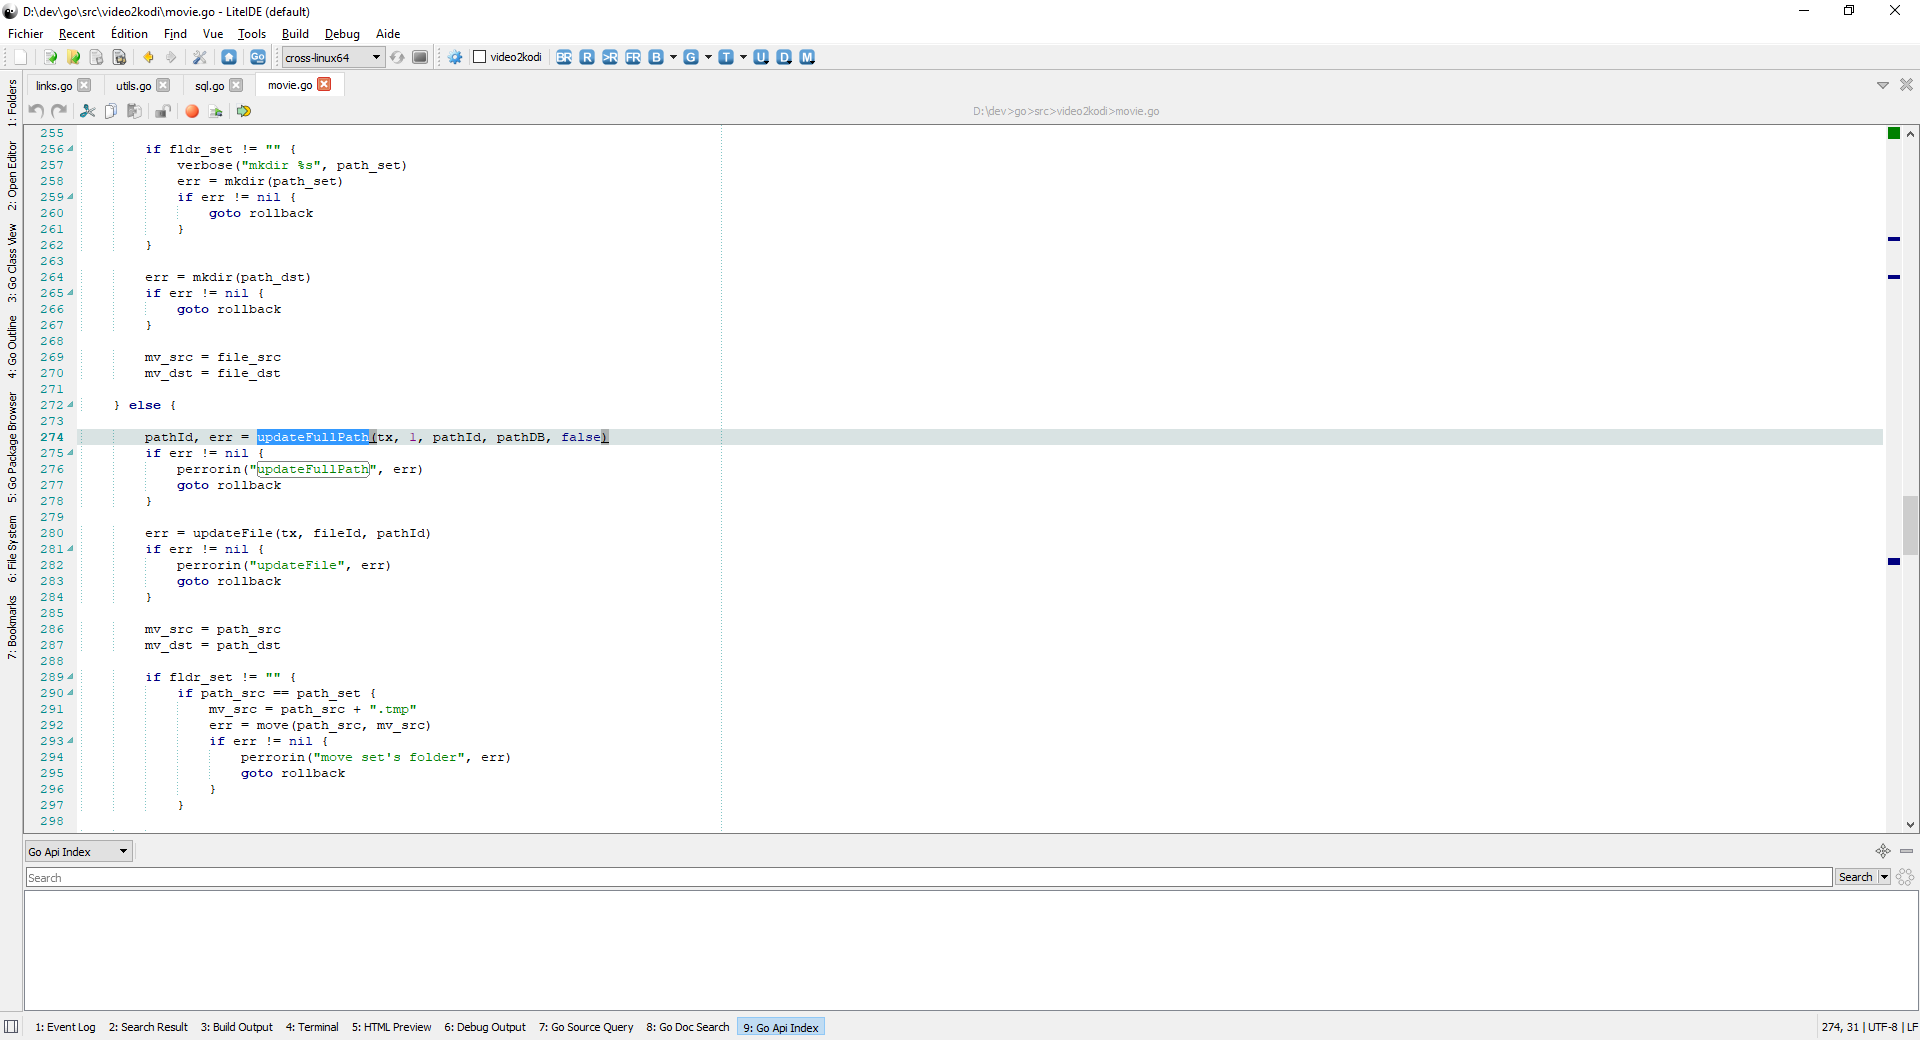Image resolution: width=1920 pixels, height=1040 pixels.
Task: Open the Debug menu
Action: click(341, 33)
